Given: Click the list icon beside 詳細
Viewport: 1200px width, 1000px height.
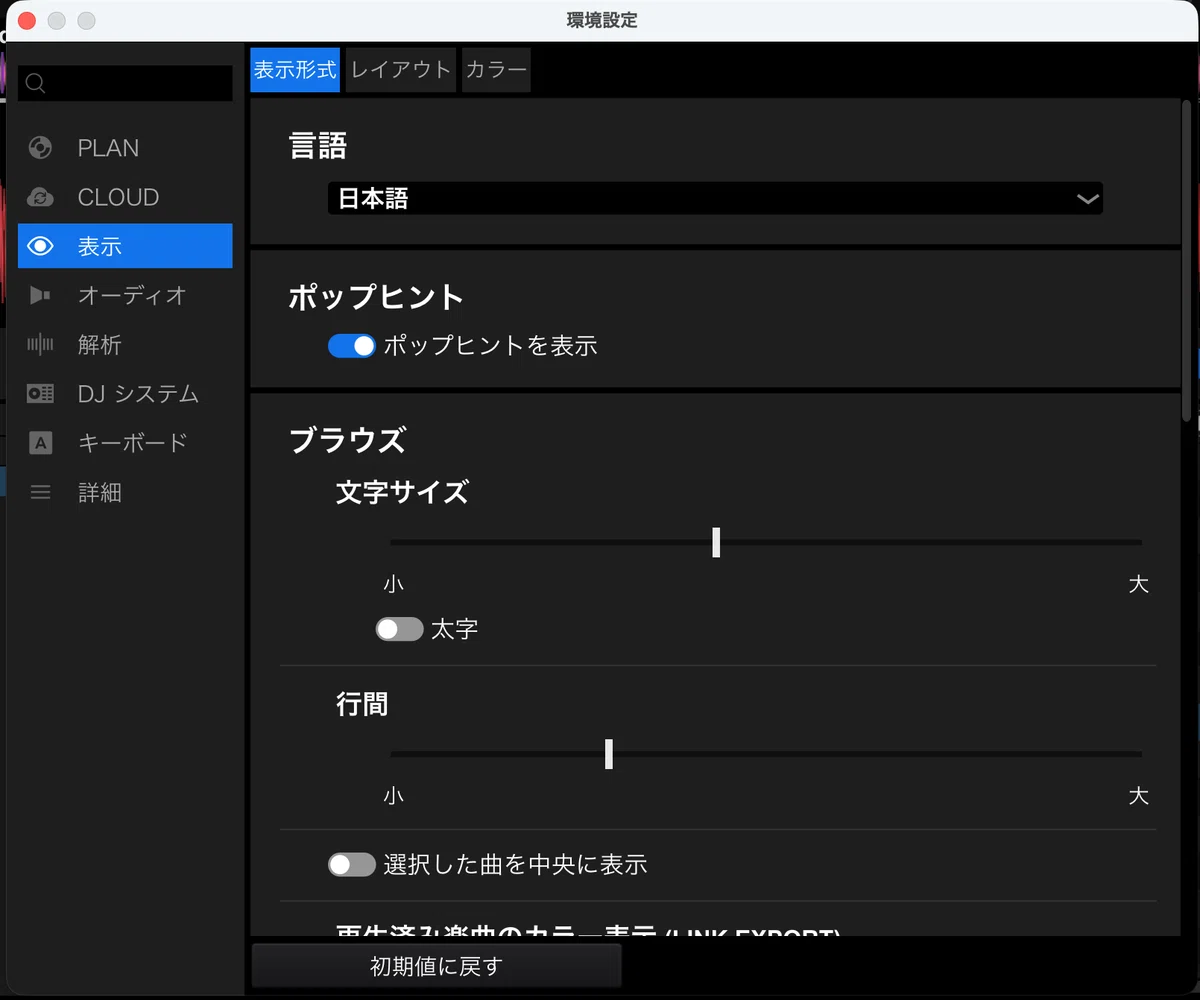Looking at the screenshot, I should pos(40,492).
